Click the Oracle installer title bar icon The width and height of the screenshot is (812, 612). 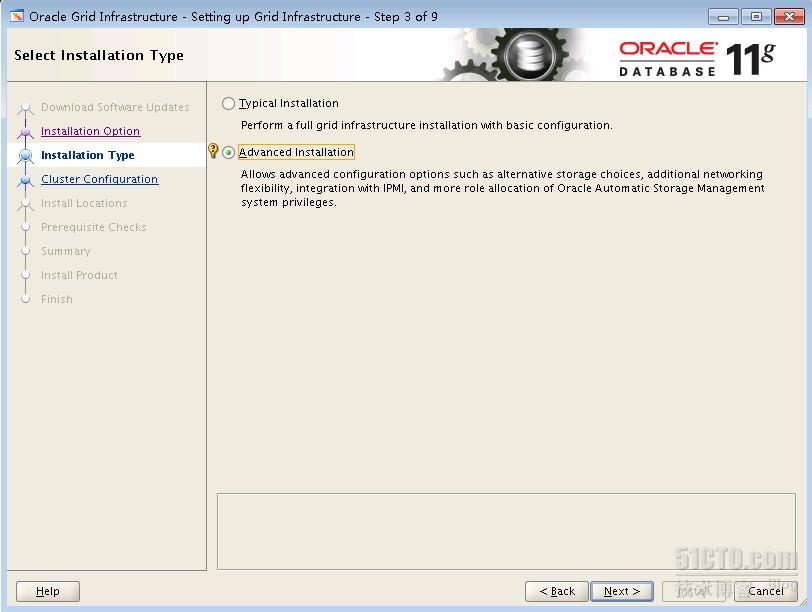17,17
